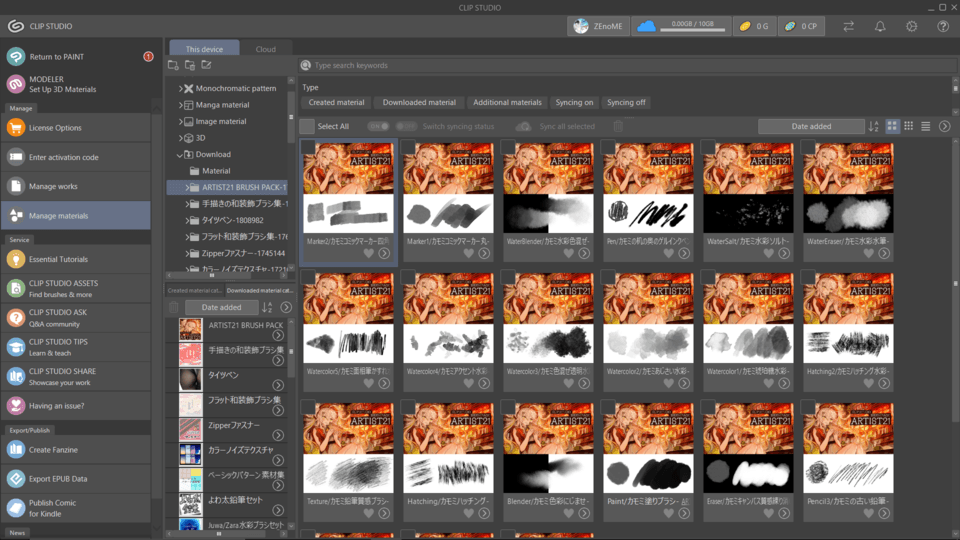
Task: Favorite the Watercolor5 material heart
Action: (x=369, y=383)
